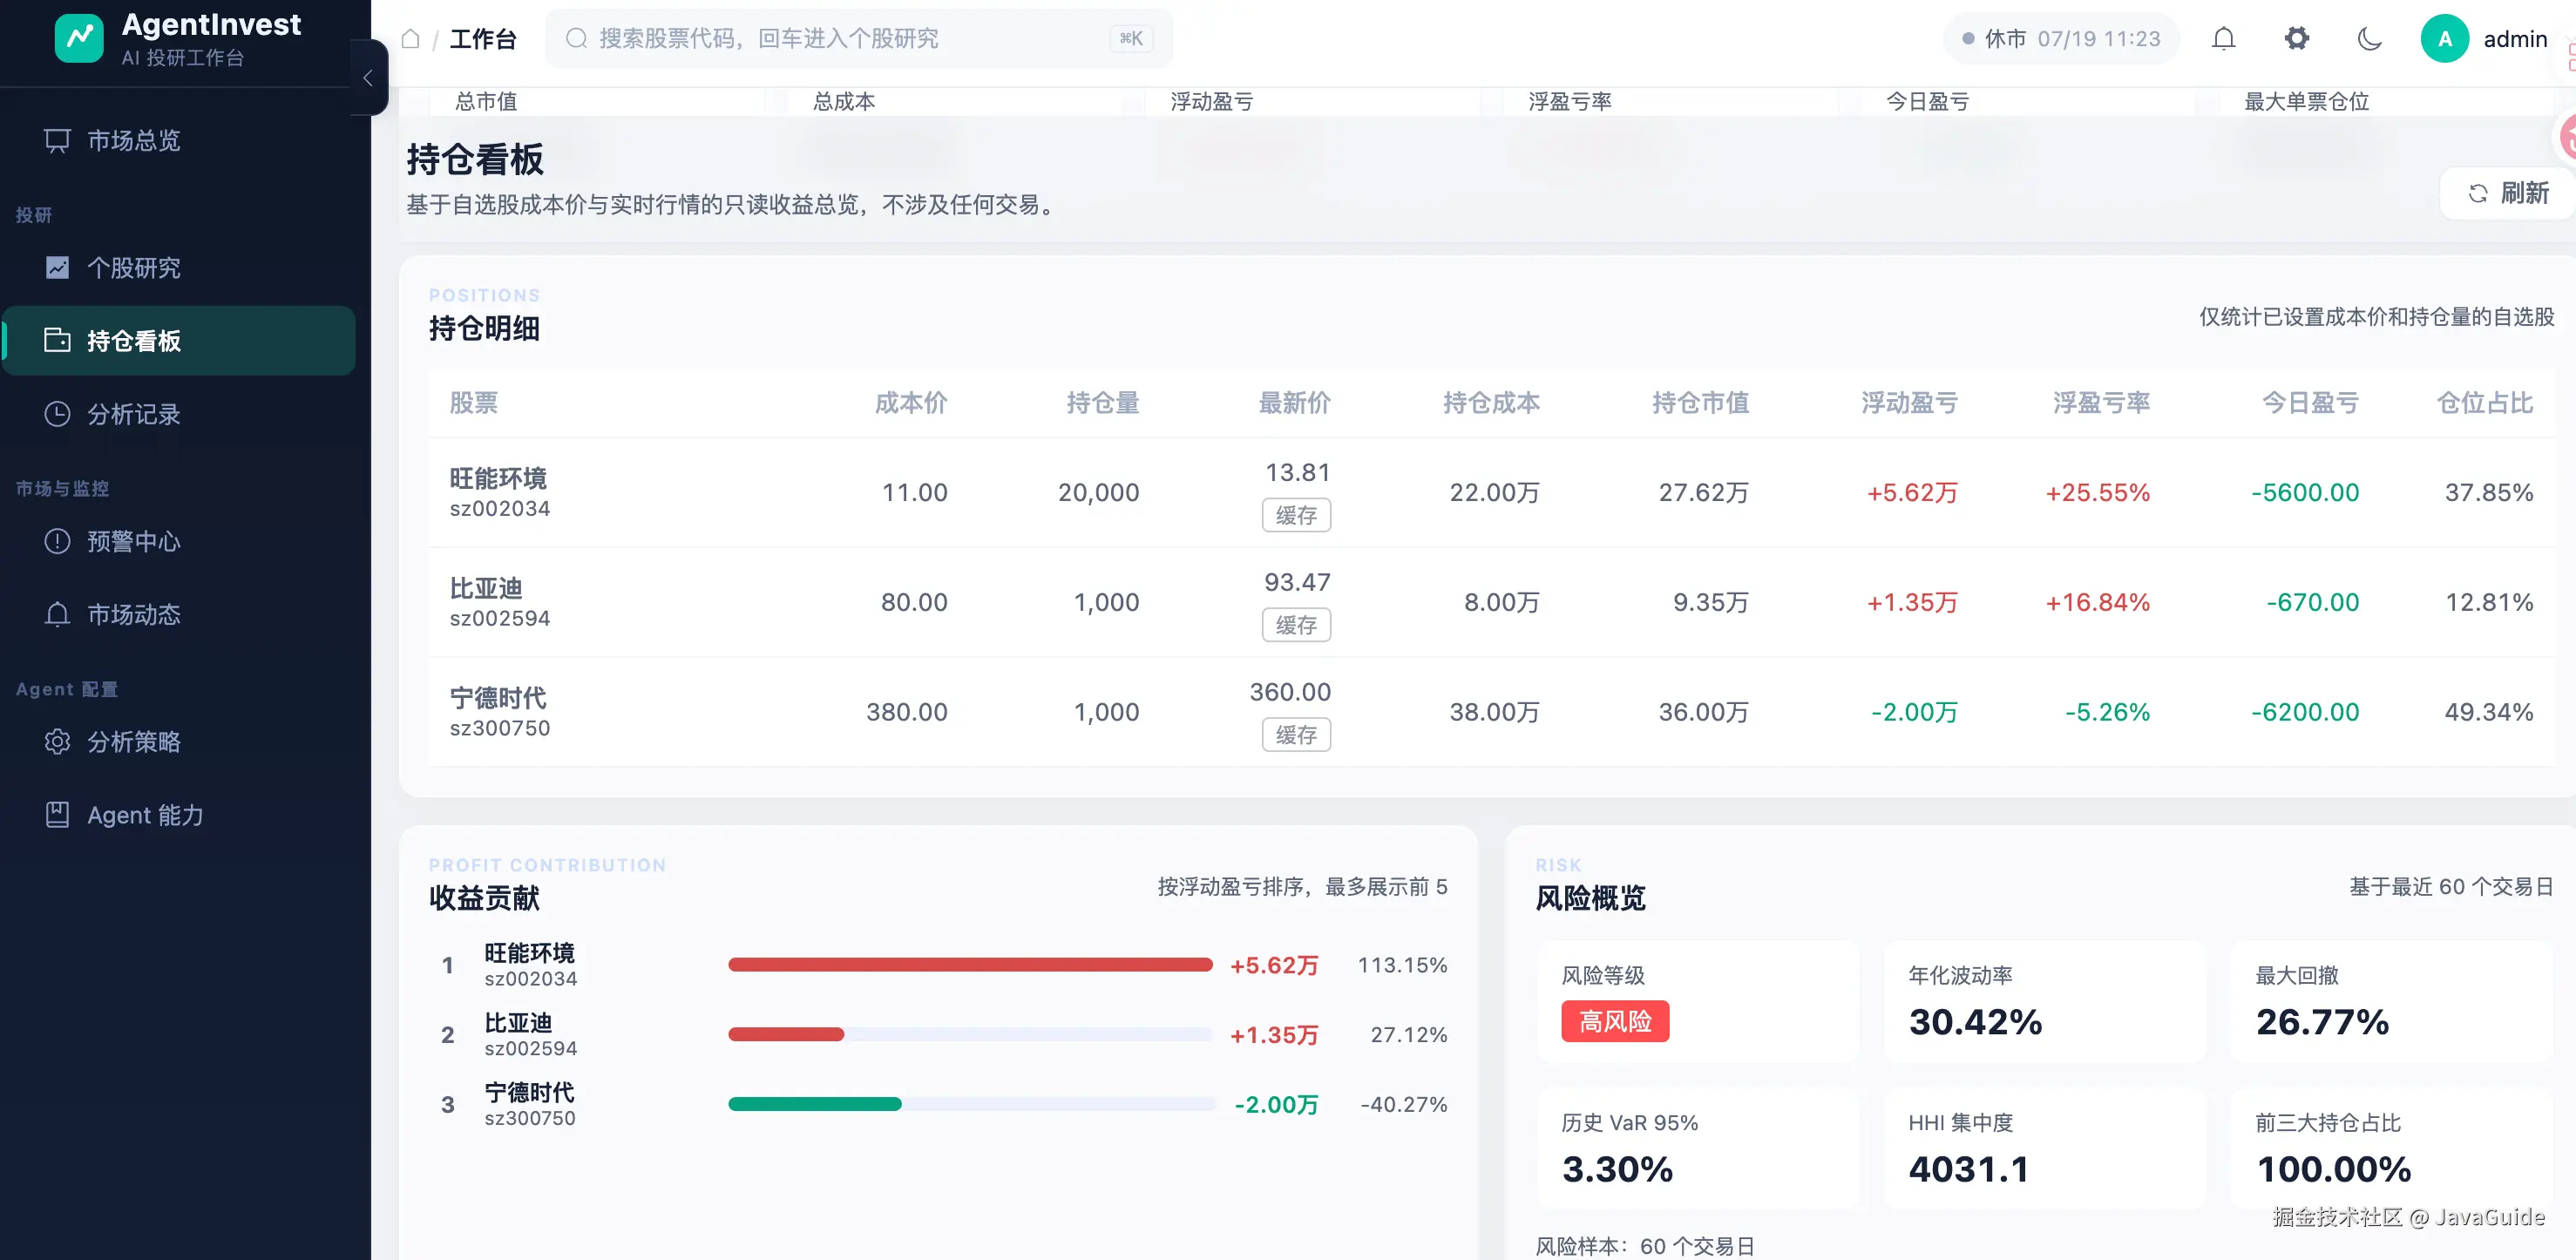Click the 刷新 button

coord(2508,193)
